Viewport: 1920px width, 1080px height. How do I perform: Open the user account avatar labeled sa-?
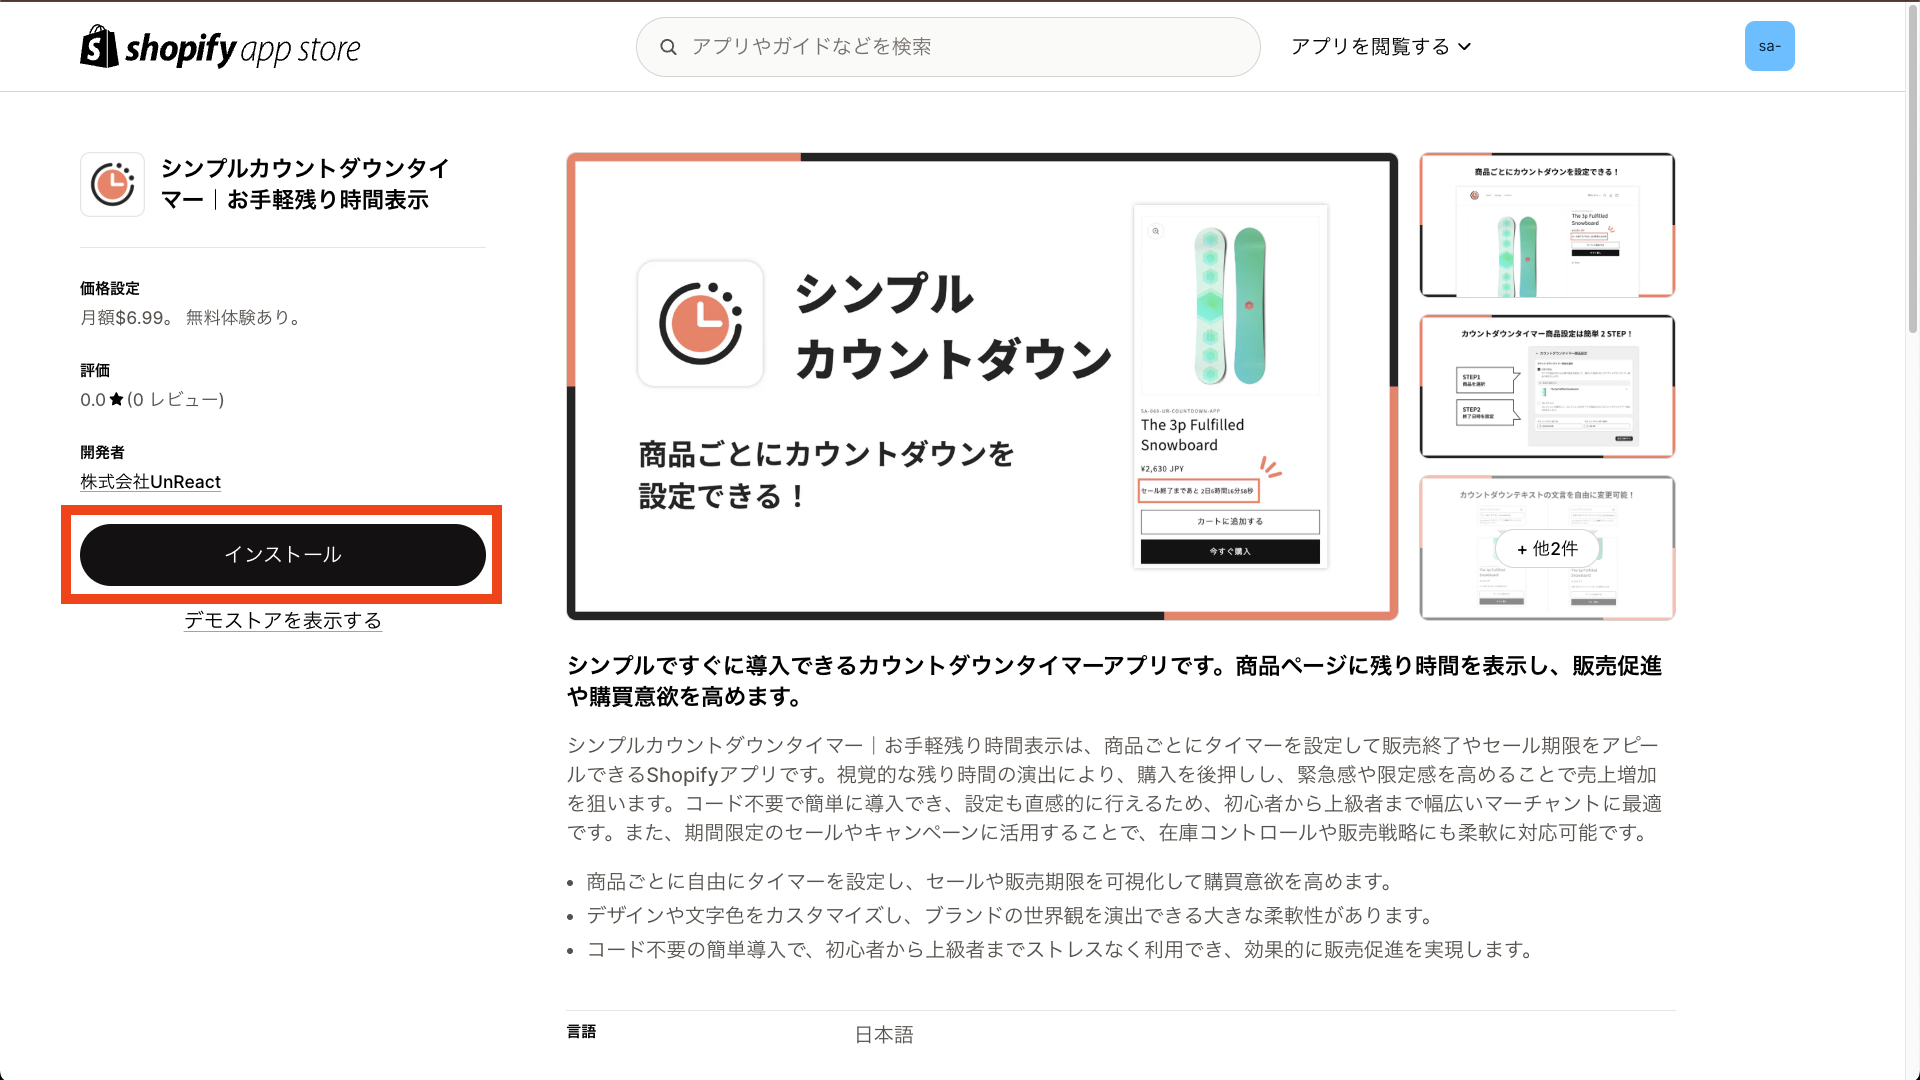click(1770, 46)
